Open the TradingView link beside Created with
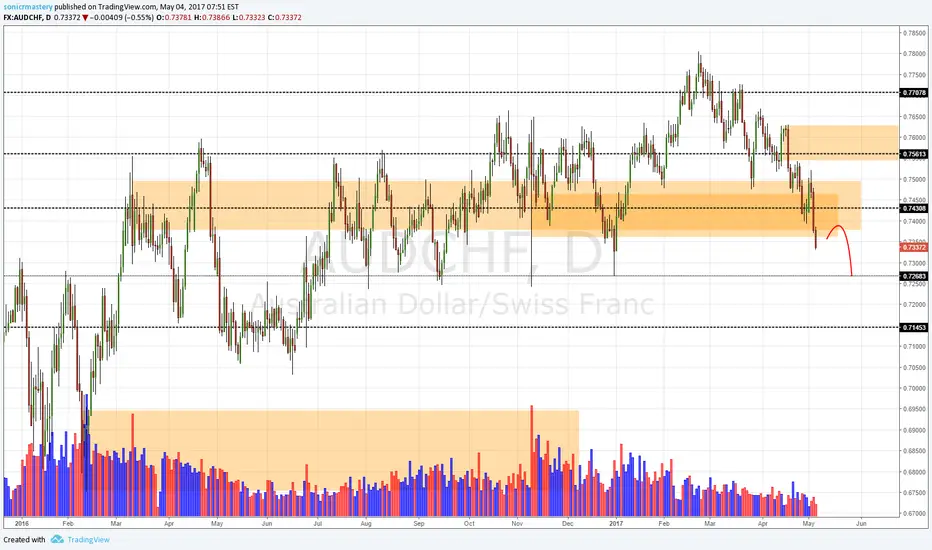The height and width of the screenshot is (550, 932). 88,539
